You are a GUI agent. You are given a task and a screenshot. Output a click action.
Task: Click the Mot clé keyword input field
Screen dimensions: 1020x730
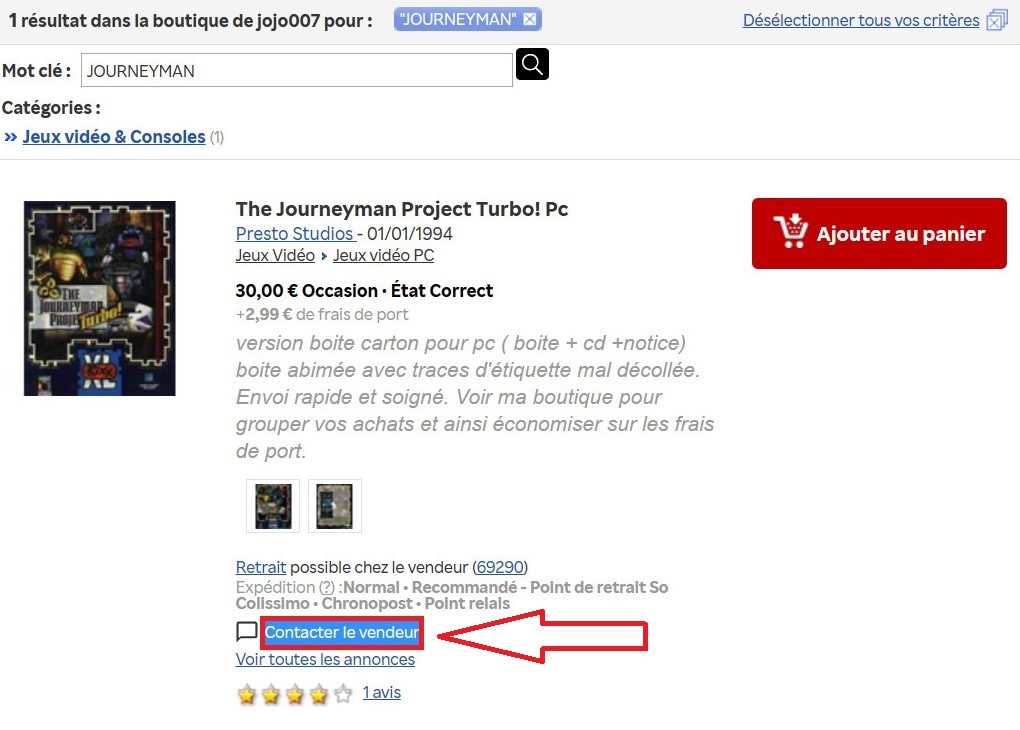[297, 70]
